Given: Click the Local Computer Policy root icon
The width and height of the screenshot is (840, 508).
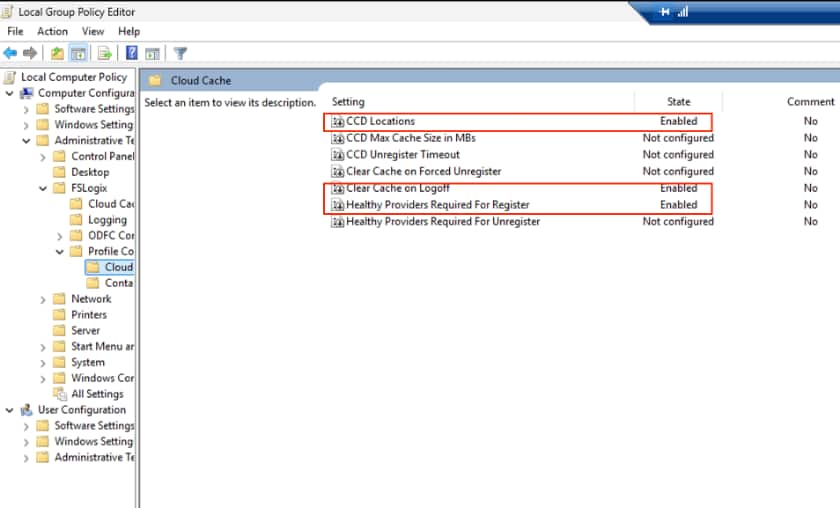Looking at the screenshot, I should point(10,77).
